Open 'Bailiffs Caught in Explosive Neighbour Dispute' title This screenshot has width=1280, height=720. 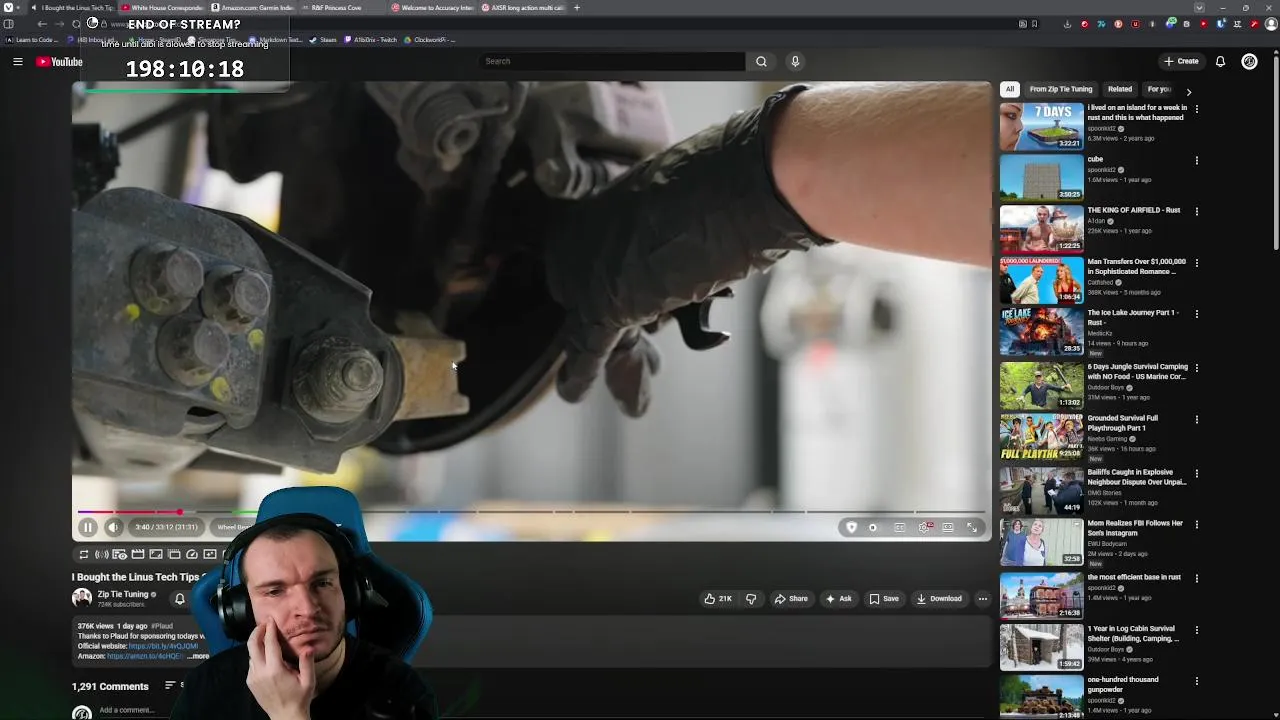click(1137, 477)
